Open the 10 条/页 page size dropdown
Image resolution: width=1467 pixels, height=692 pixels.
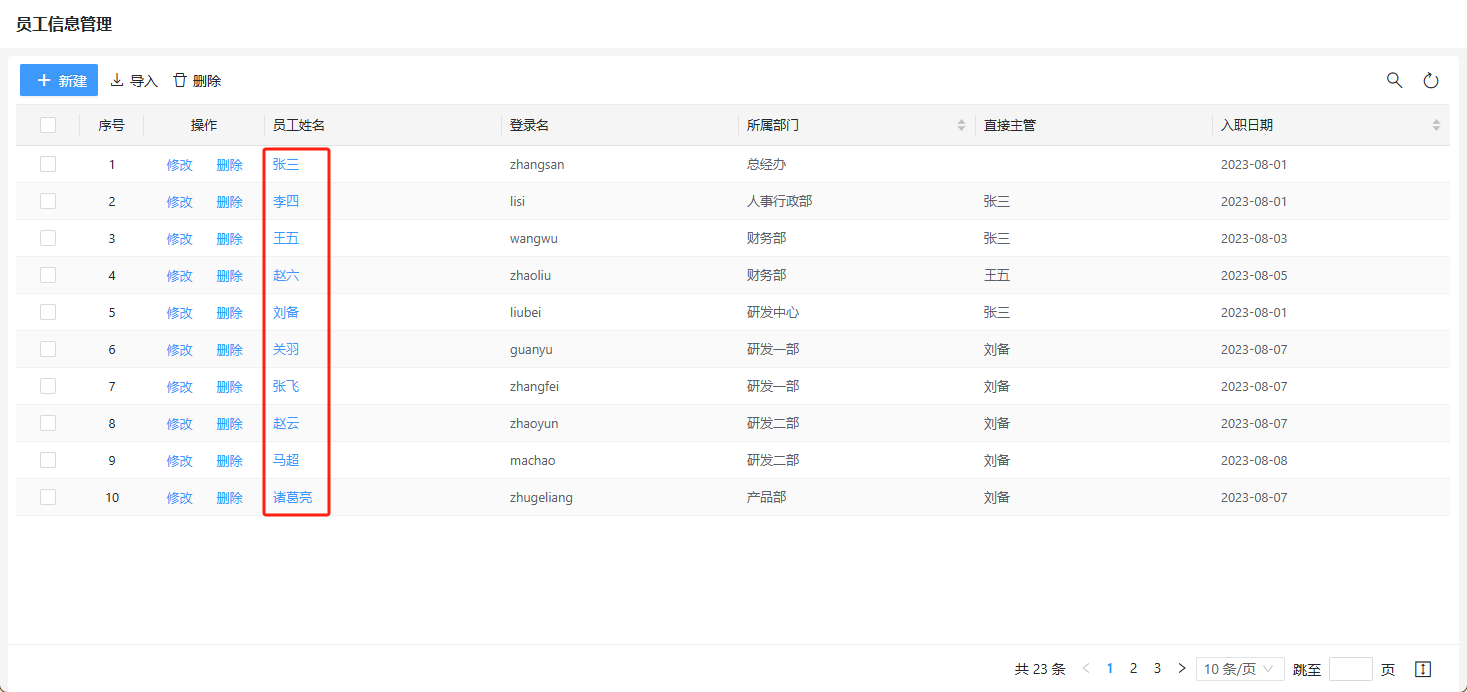pyautogui.click(x=1240, y=669)
